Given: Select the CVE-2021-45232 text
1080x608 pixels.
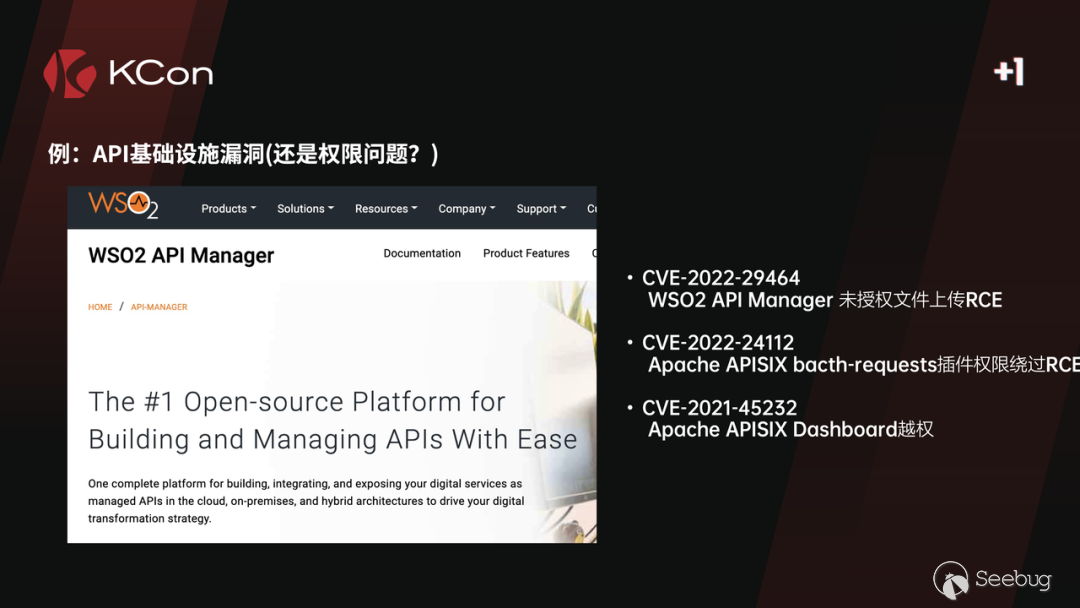Looking at the screenshot, I should tap(719, 408).
